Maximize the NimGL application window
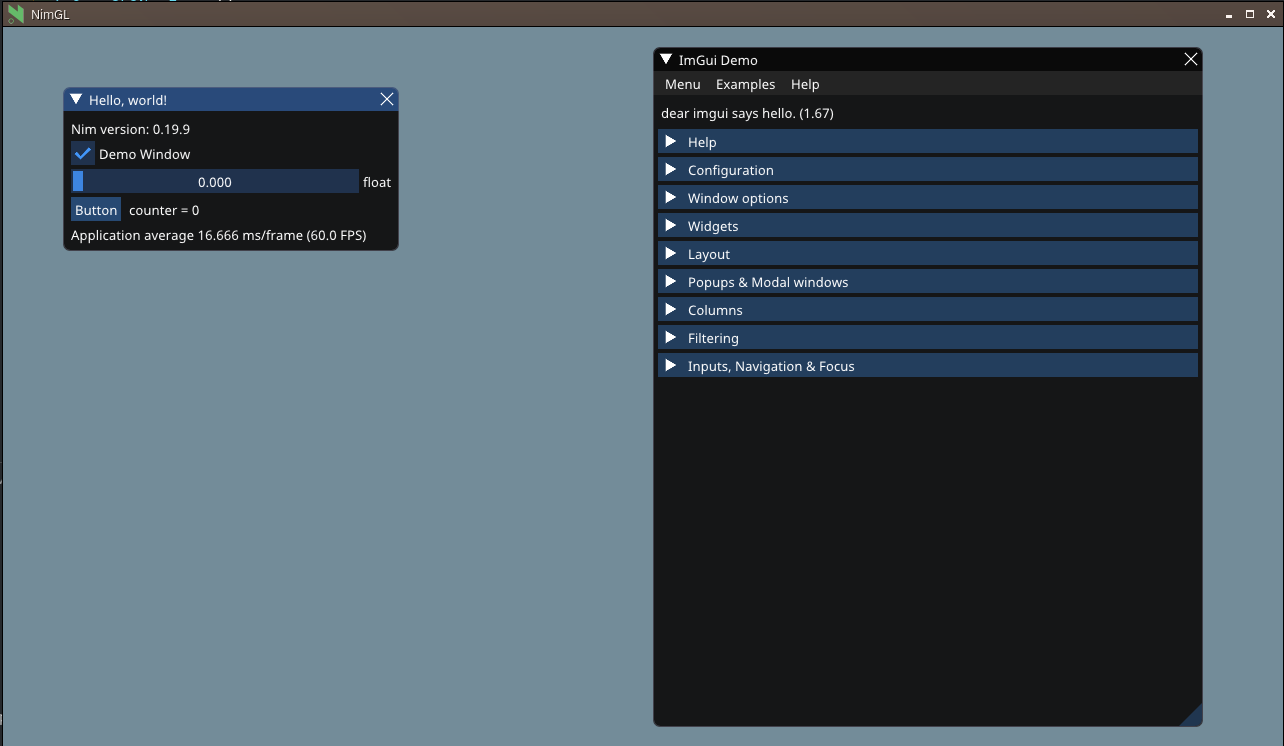Screen dimensions: 1284x746 click(1249, 14)
